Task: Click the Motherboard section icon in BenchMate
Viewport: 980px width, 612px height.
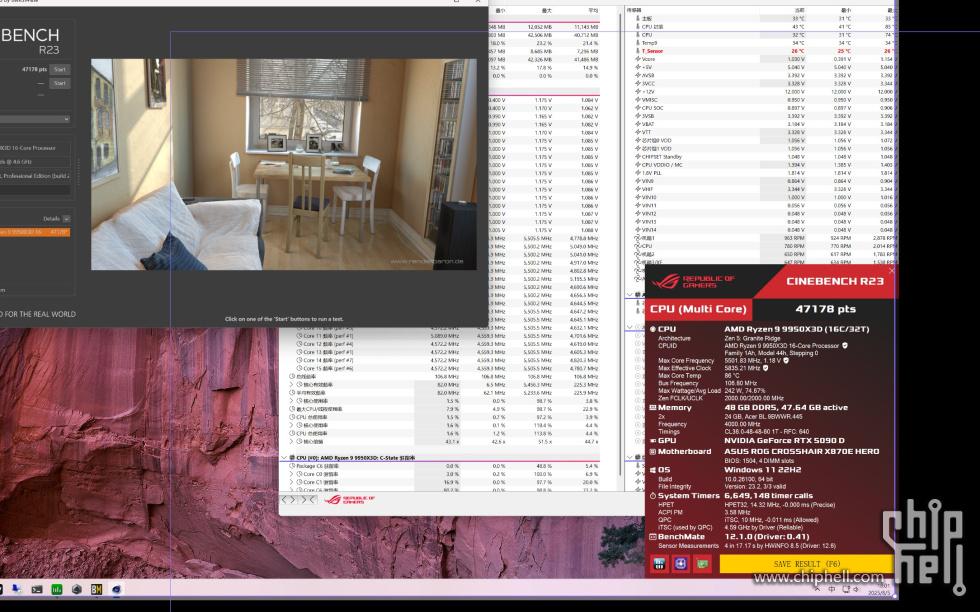Action: pyautogui.click(x=652, y=451)
